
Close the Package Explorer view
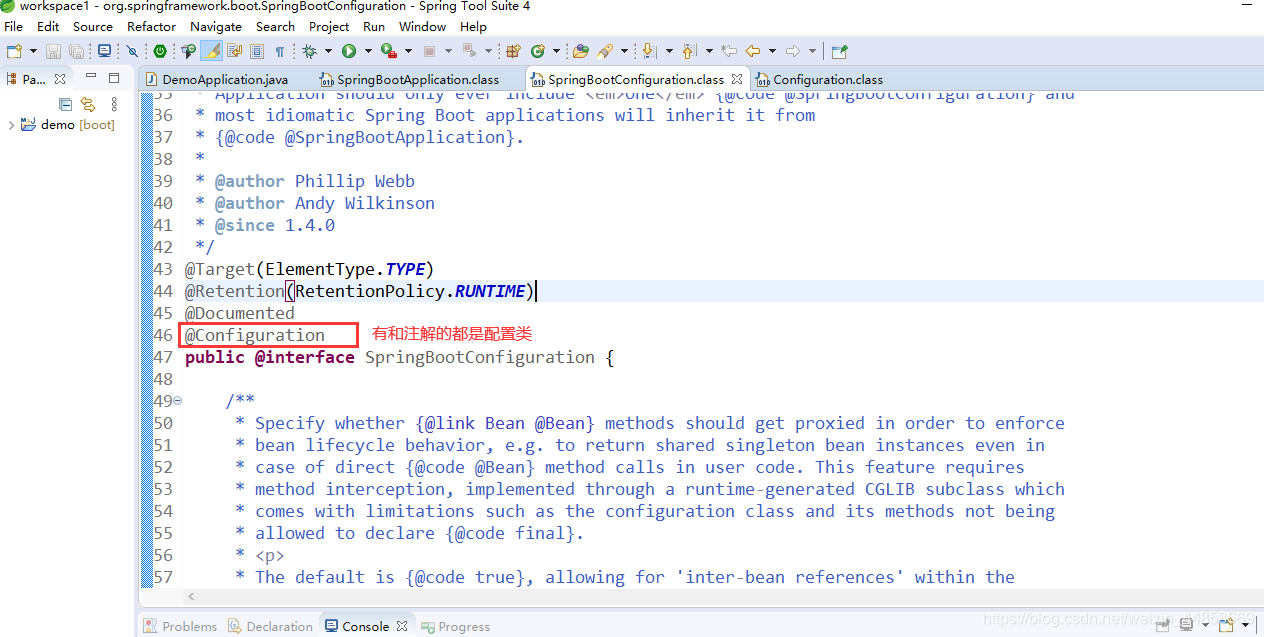(x=59, y=79)
